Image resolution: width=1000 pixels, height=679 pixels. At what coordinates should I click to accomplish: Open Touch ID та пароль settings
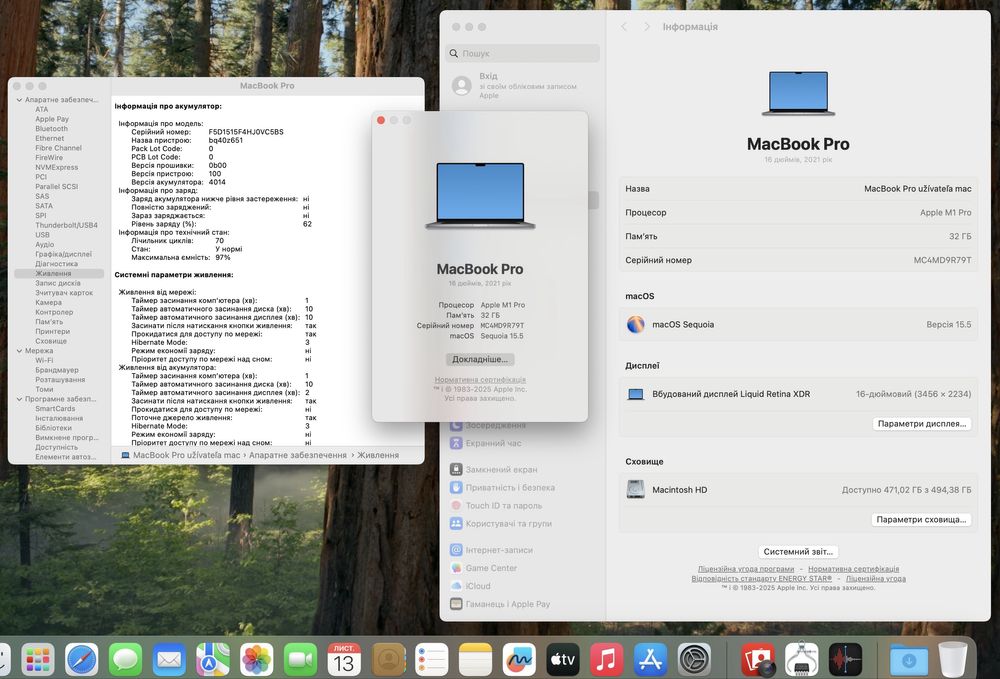[x=496, y=506]
